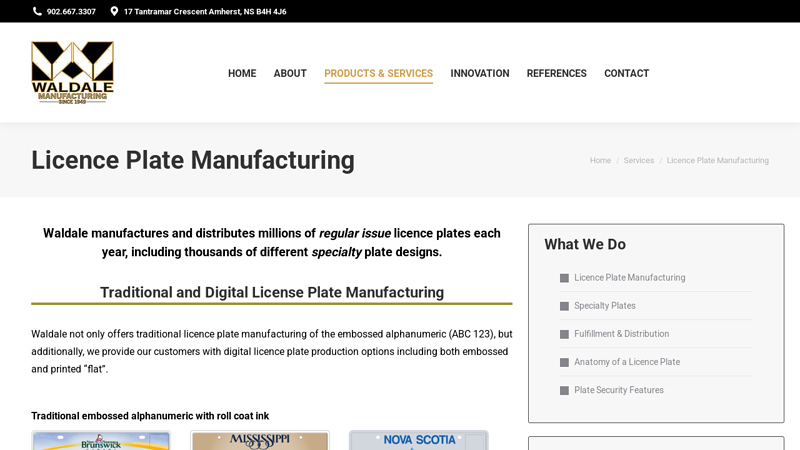Click square bullet beside Anatomy of a Licence Plate
800x450 pixels.
[564, 362]
